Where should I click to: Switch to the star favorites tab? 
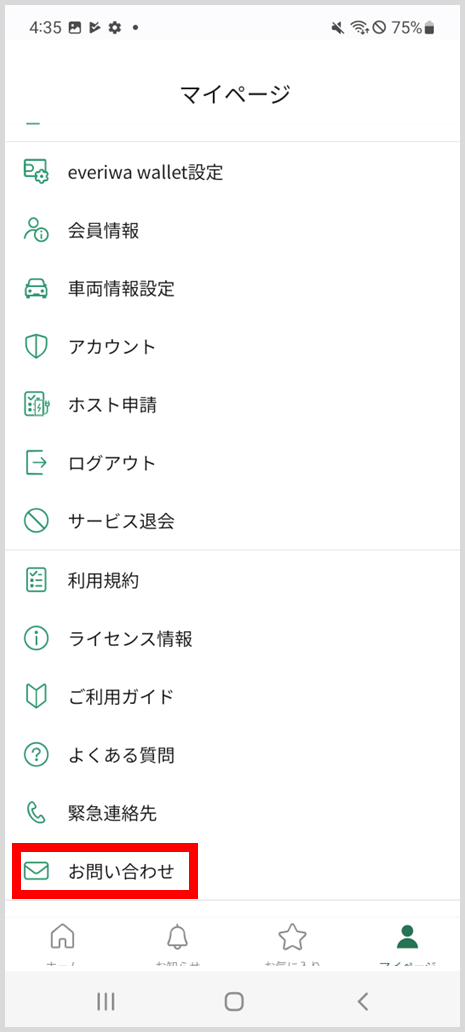pyautogui.click(x=292, y=941)
